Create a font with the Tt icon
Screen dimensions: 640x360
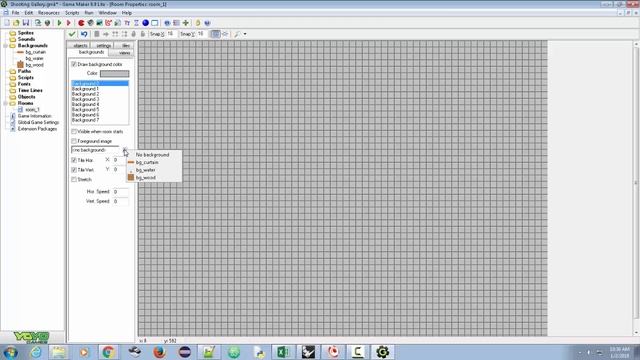[127, 23]
